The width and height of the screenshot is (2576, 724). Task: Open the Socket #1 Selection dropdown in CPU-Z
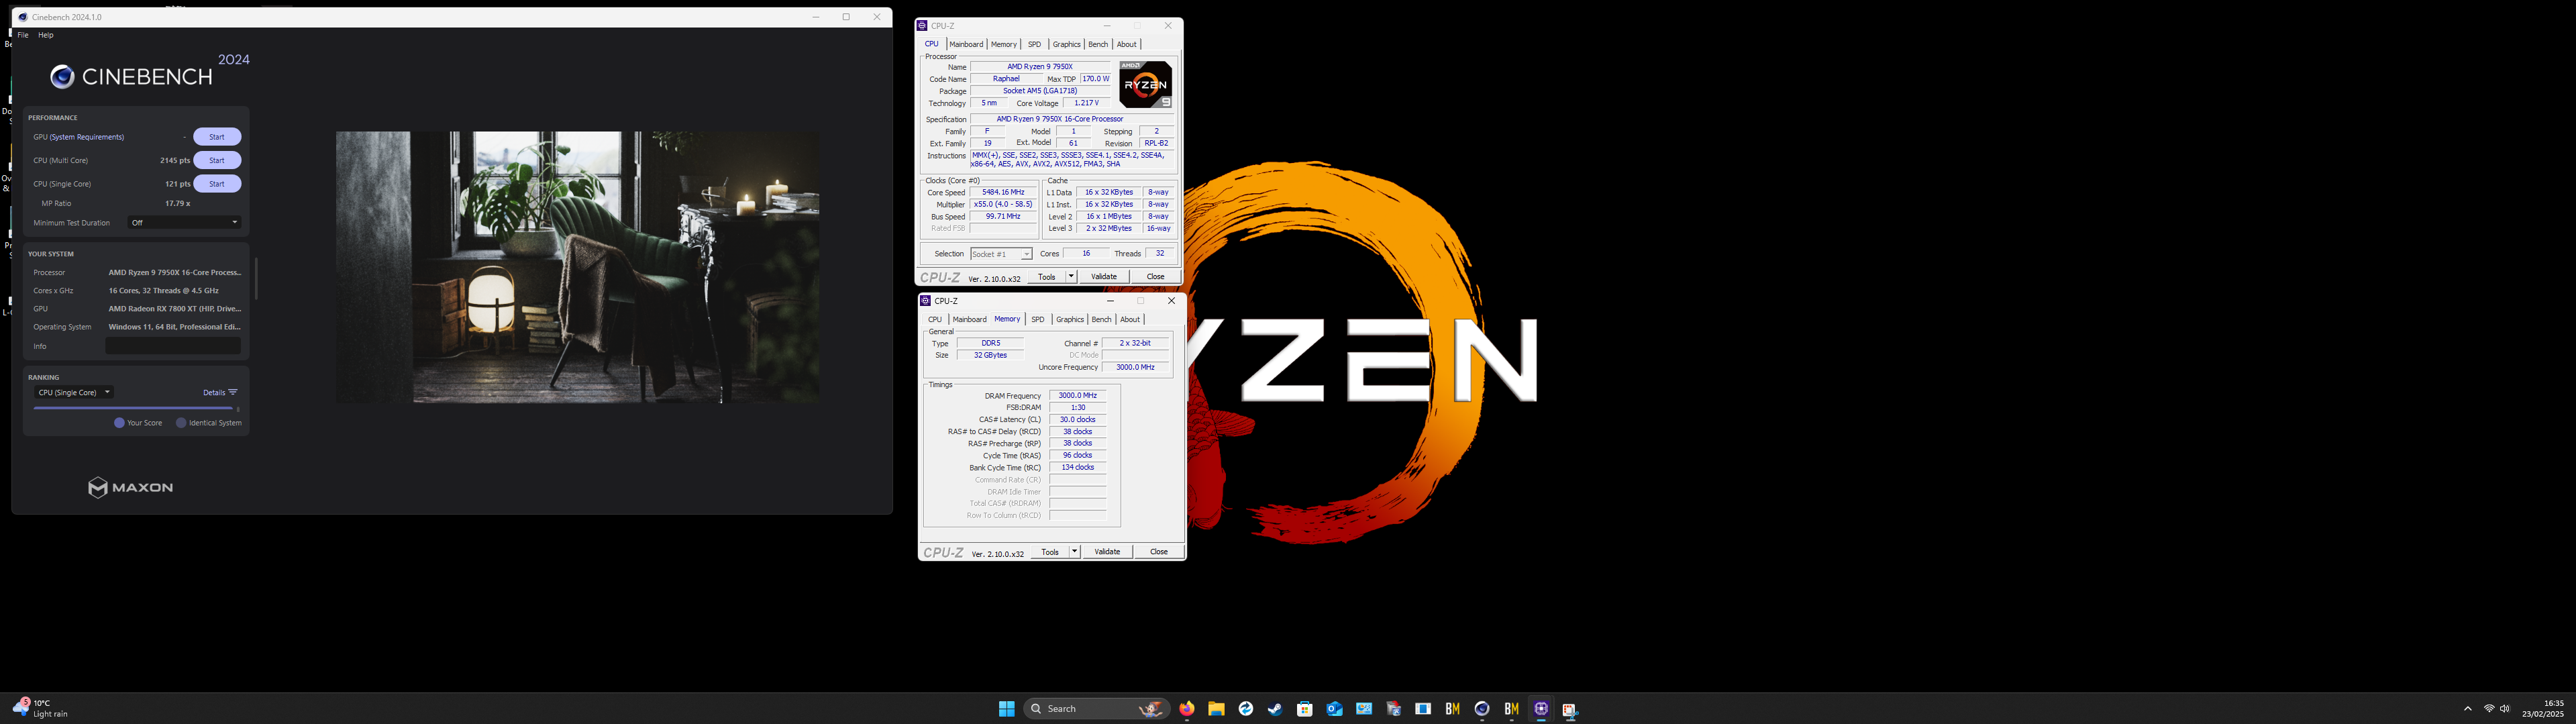pyautogui.click(x=1001, y=254)
